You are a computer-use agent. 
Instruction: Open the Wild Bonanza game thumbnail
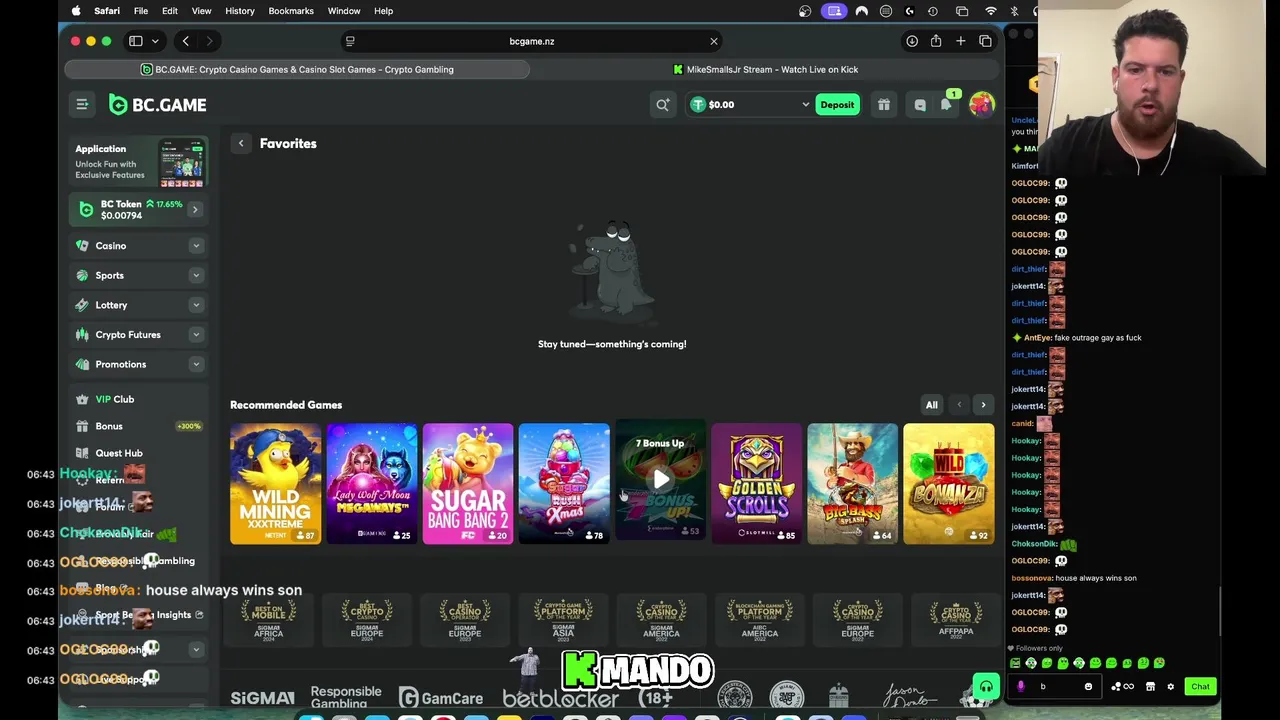click(x=948, y=484)
